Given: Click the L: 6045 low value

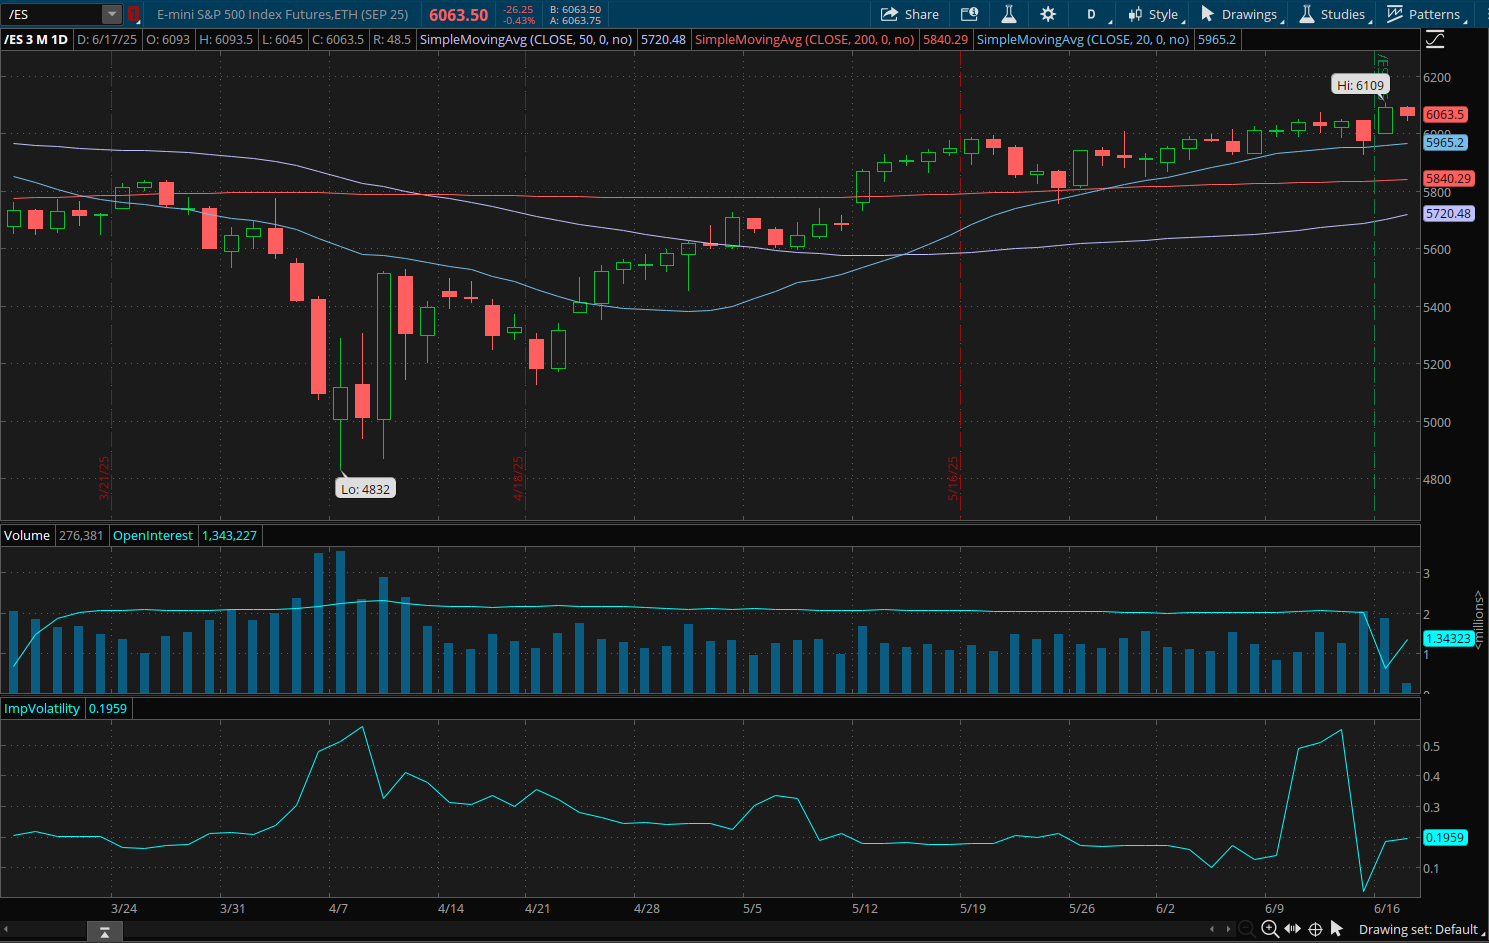Looking at the screenshot, I should [x=283, y=39].
